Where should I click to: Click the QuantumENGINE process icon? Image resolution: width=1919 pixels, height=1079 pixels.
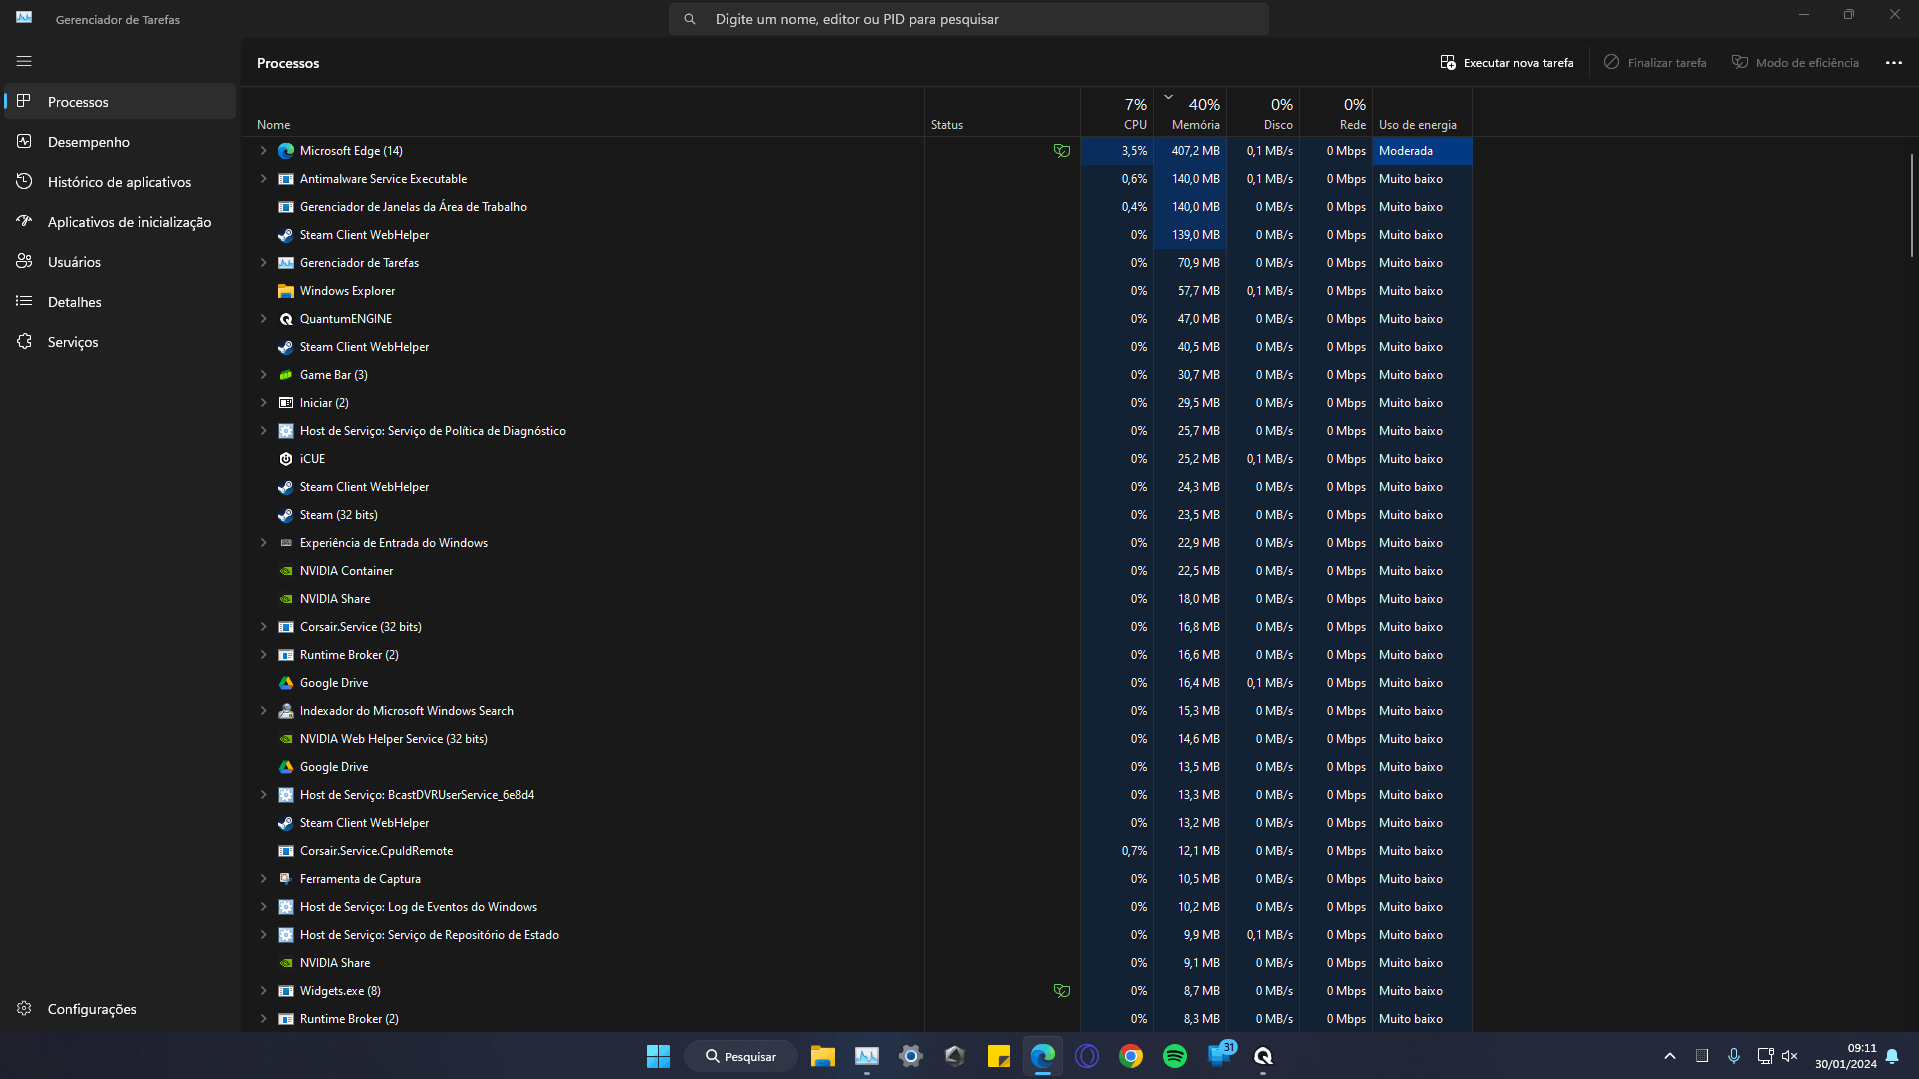(286, 319)
